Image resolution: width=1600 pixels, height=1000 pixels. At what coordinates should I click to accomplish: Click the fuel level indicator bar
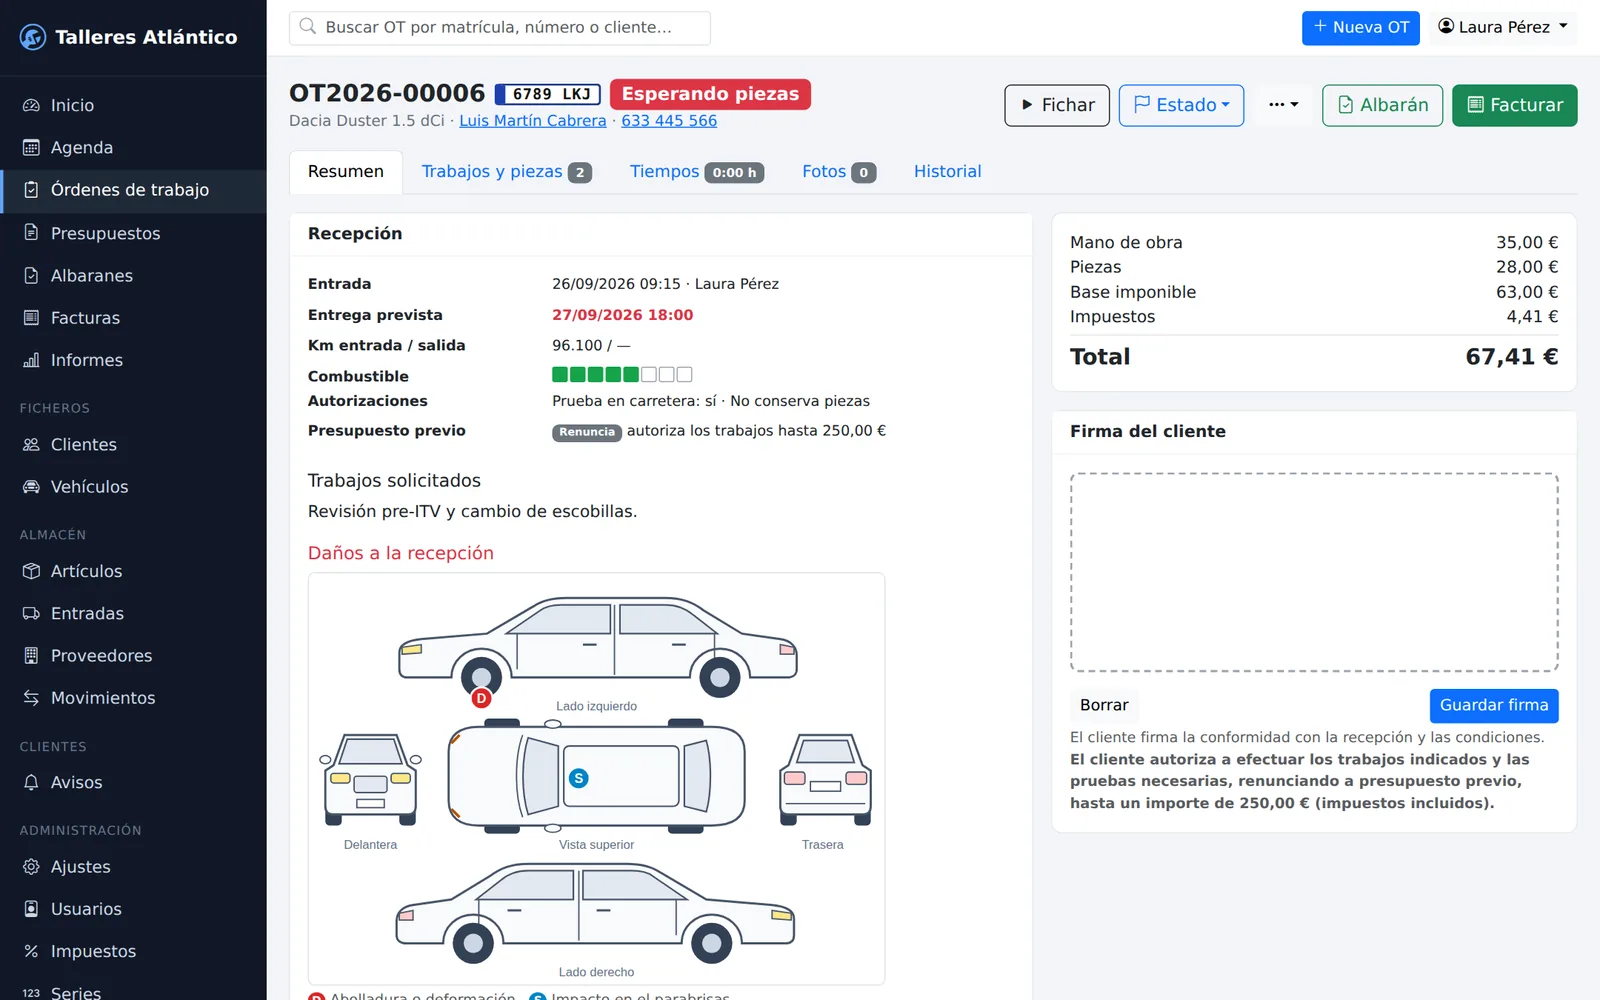coord(622,375)
